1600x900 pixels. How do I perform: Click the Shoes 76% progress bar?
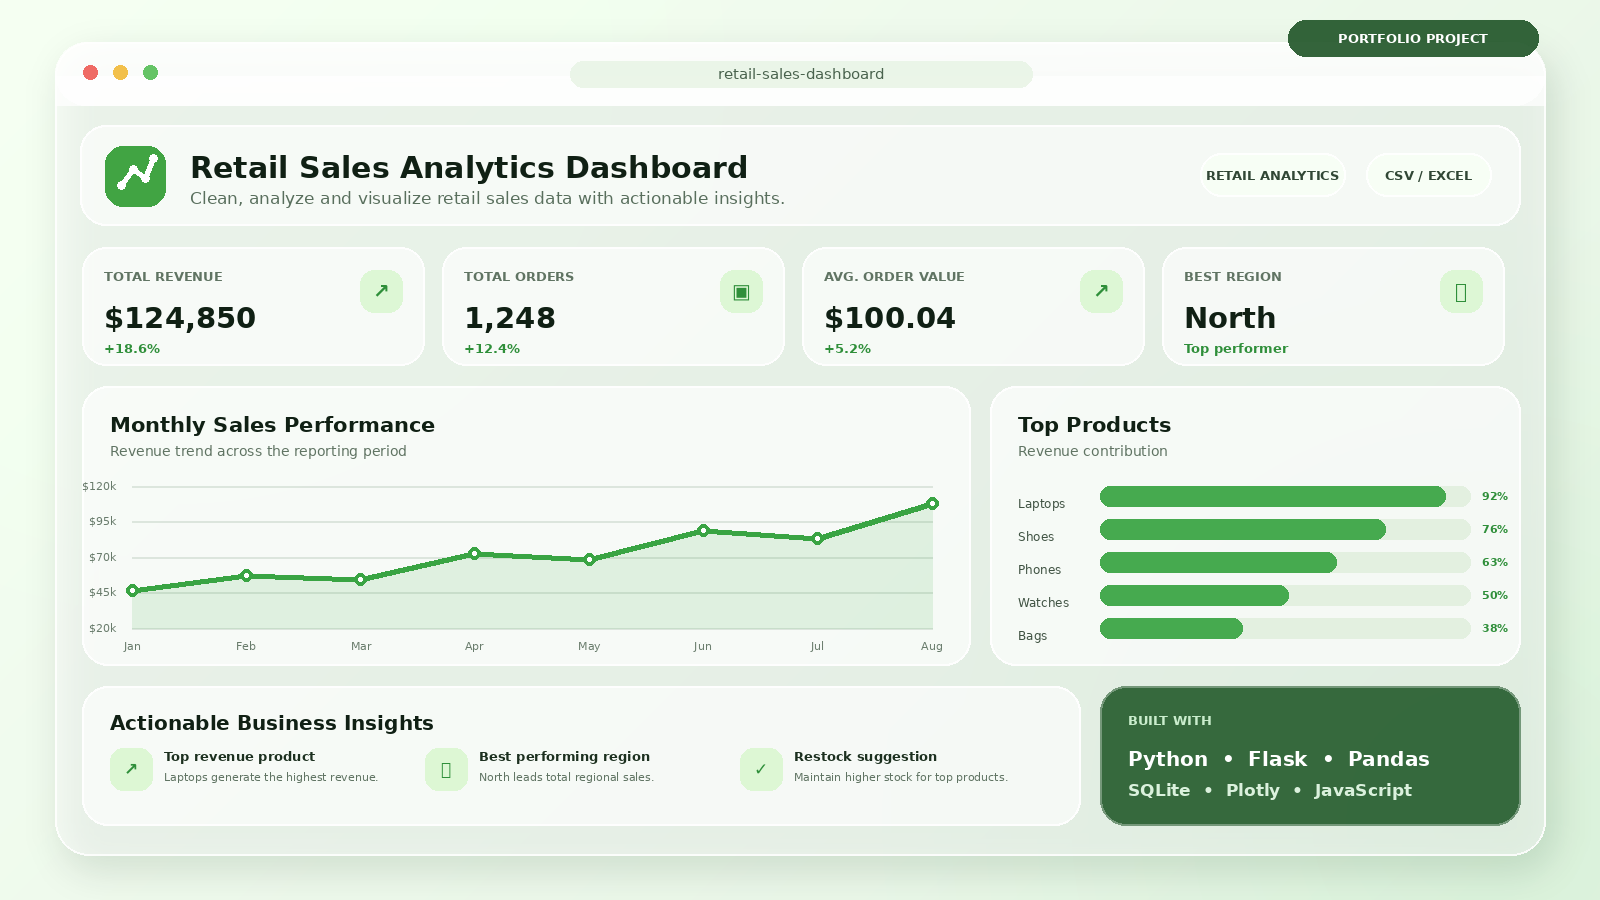(x=1285, y=529)
